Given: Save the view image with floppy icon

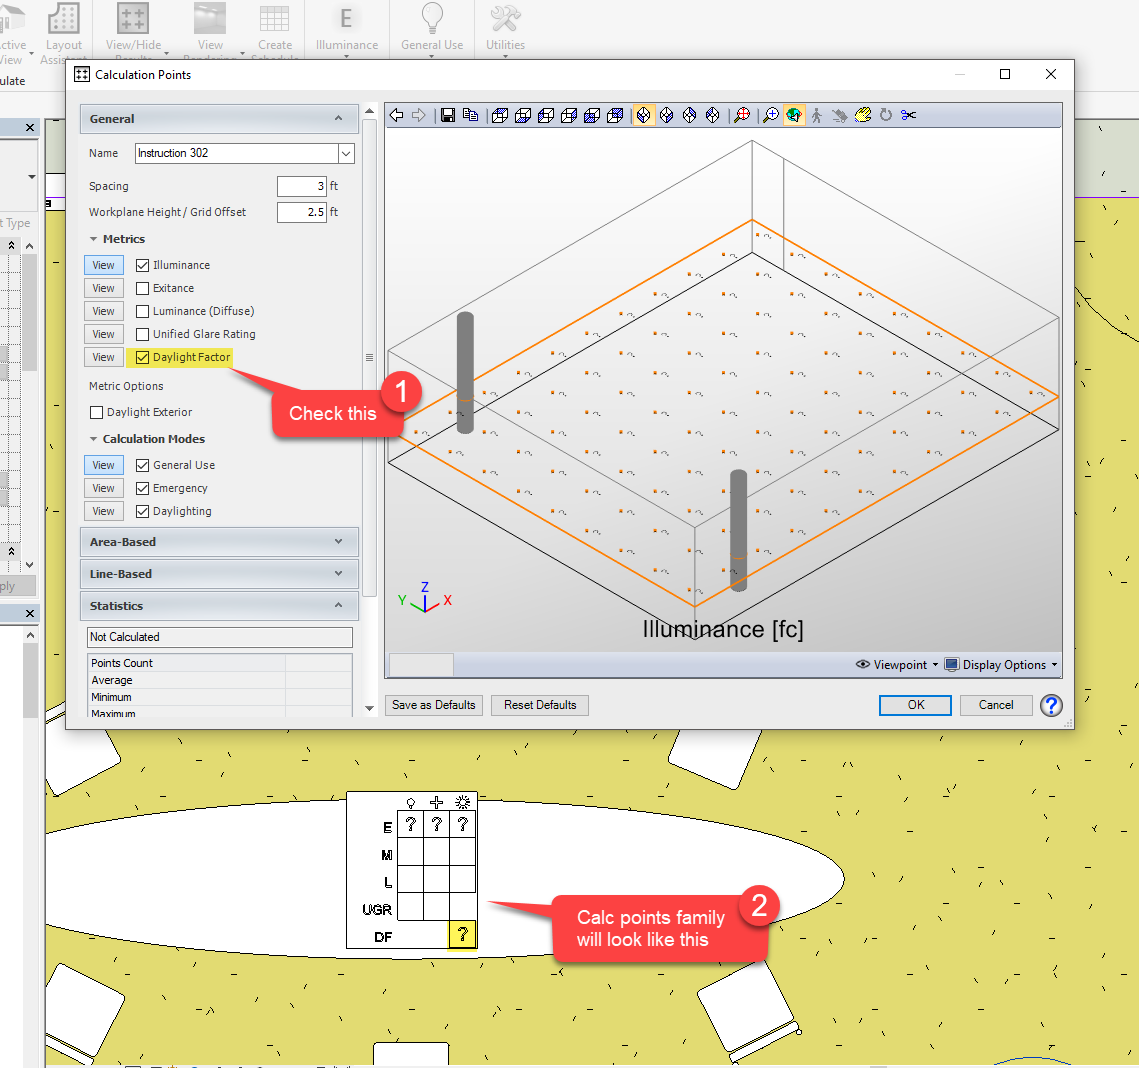Looking at the screenshot, I should tap(448, 115).
